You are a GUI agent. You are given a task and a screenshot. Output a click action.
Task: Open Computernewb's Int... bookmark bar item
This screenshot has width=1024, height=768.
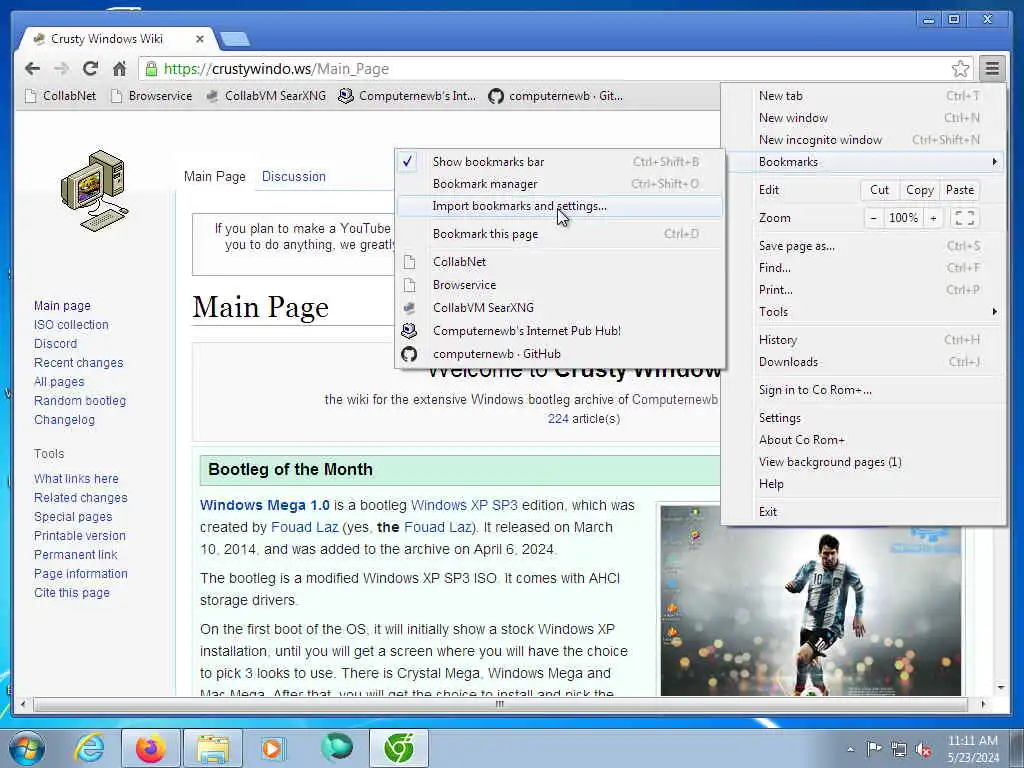pyautogui.click(x=407, y=96)
